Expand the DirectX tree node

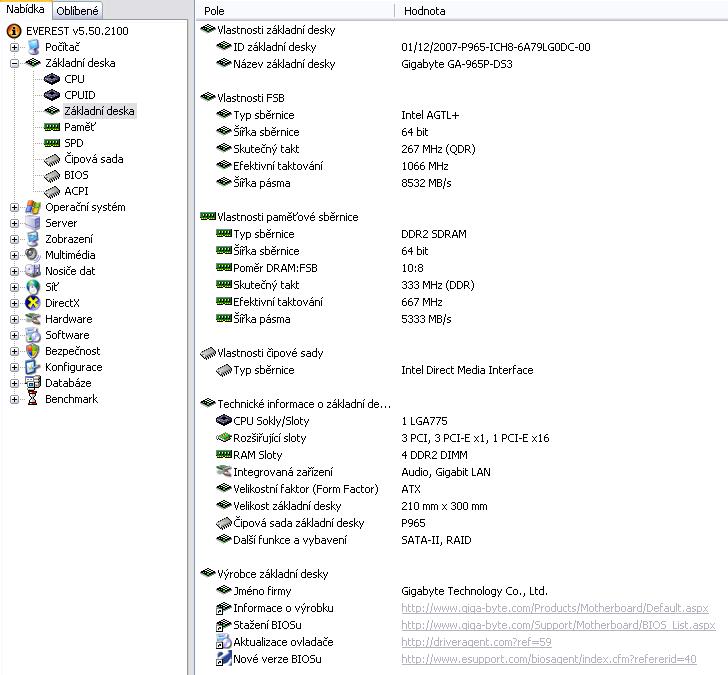coord(14,304)
